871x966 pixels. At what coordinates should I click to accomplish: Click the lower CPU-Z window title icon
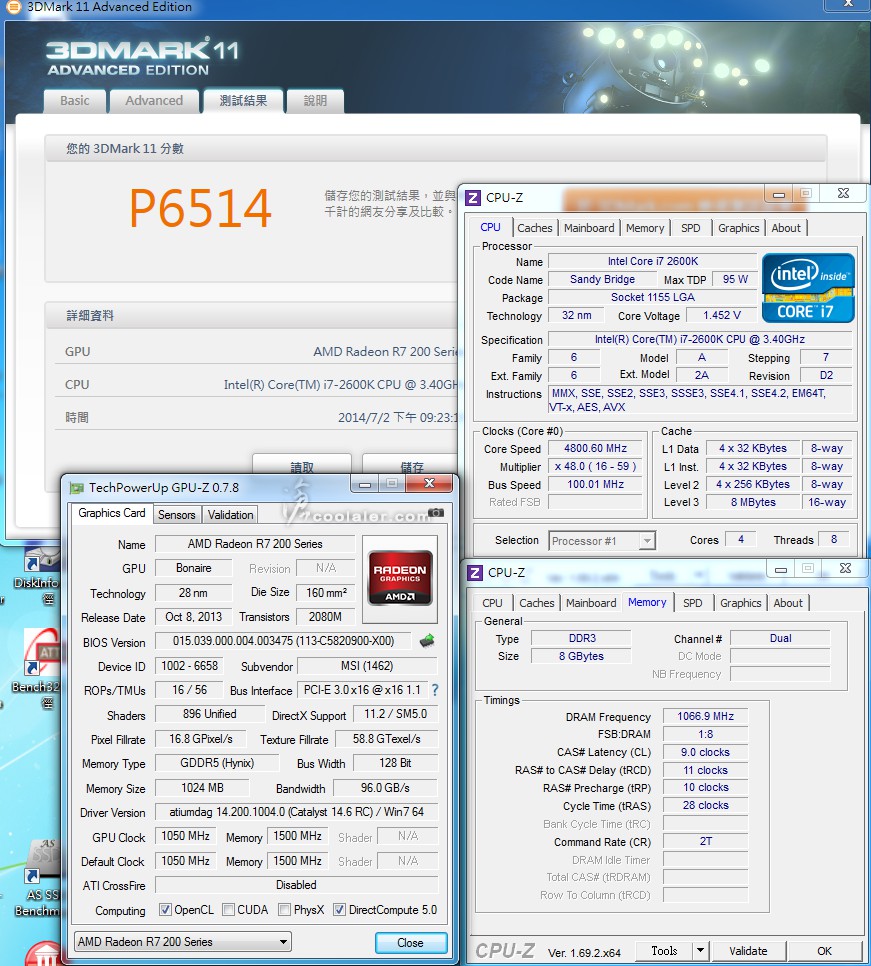point(475,573)
